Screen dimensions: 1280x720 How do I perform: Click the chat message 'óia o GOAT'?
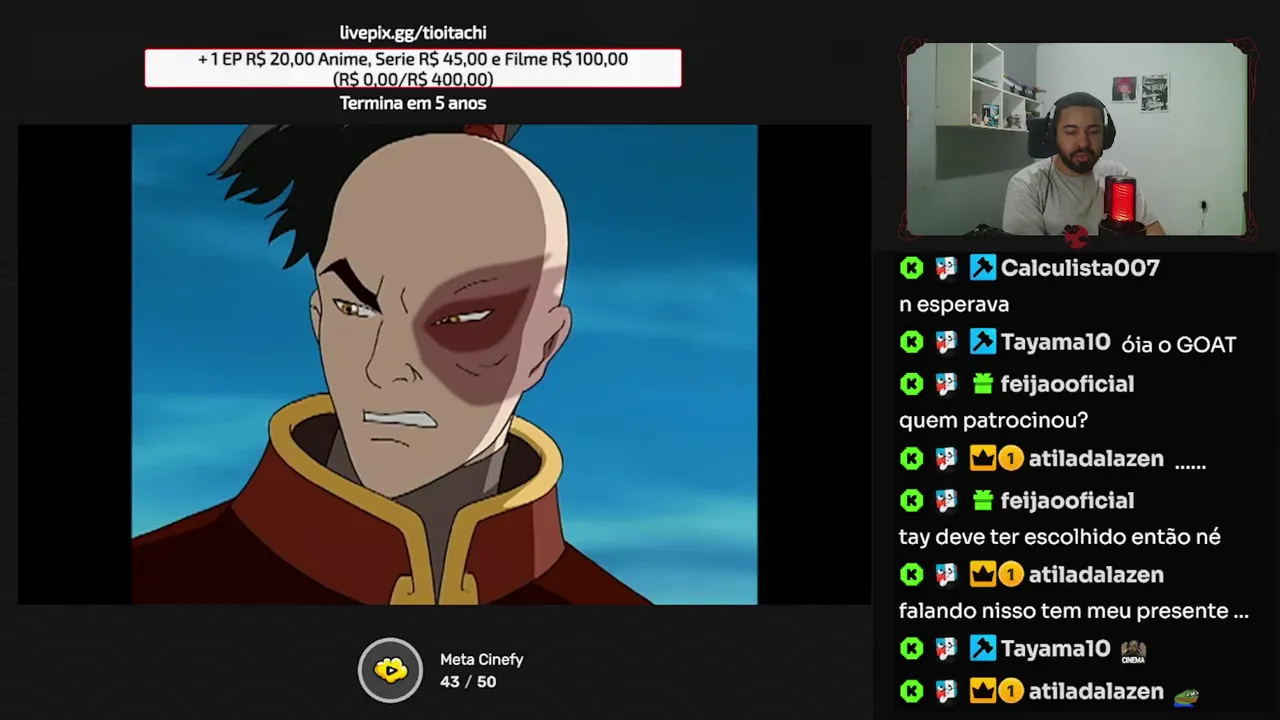(x=1179, y=344)
